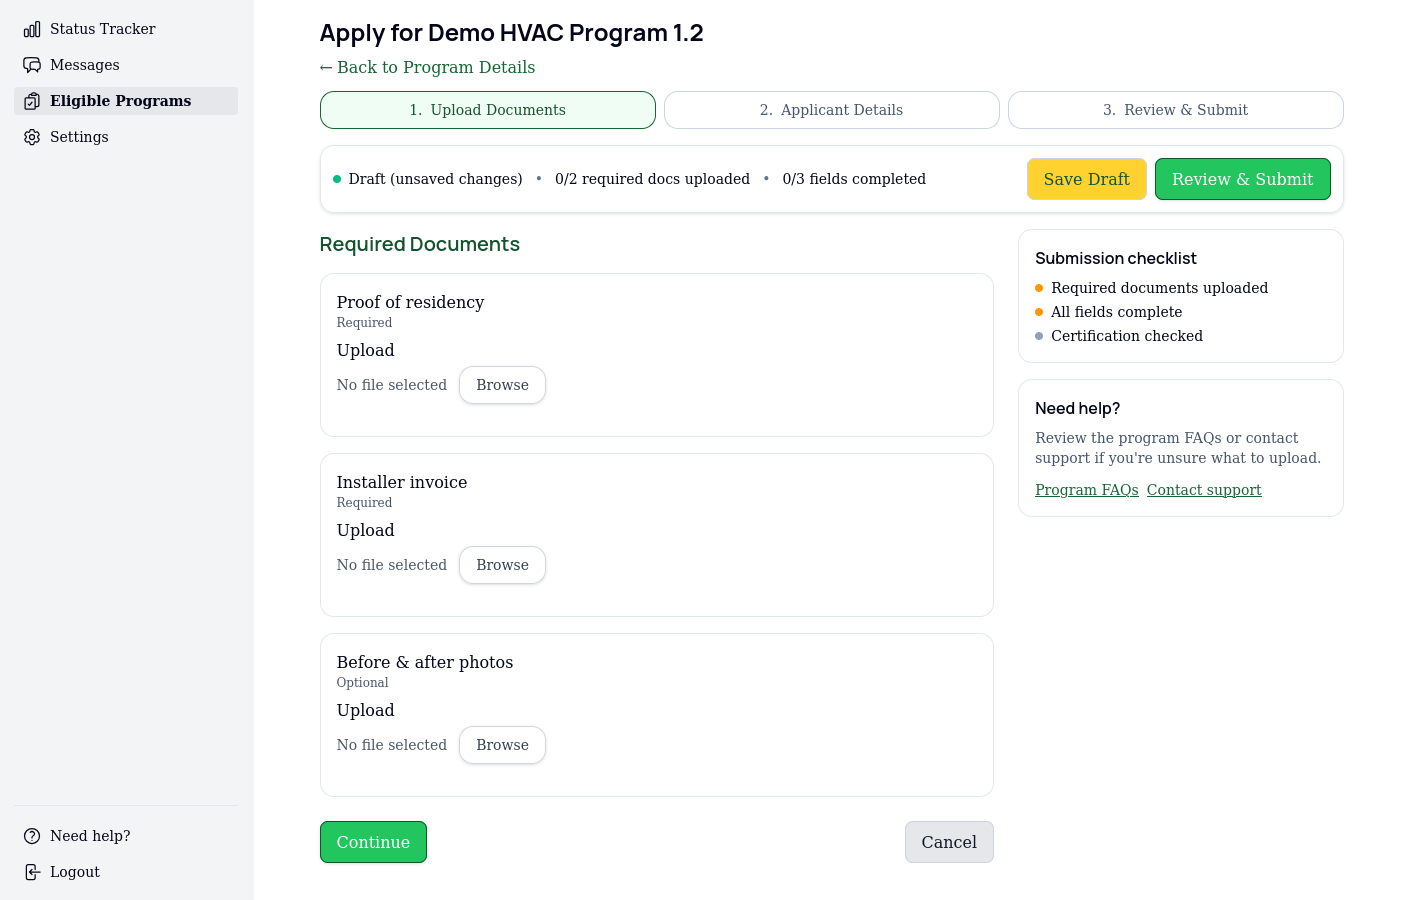The width and height of the screenshot is (1405, 900).
Task: Switch to the Upload Documents step
Action: (x=487, y=110)
